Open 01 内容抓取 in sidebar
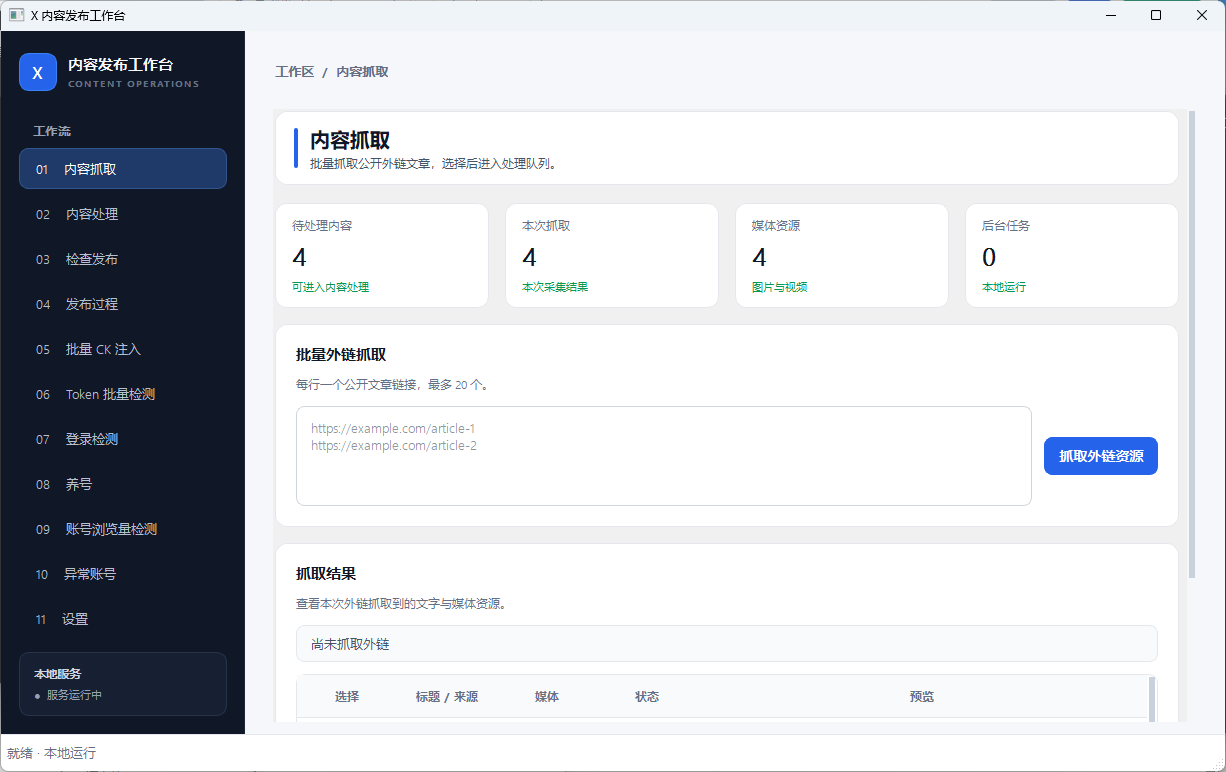The width and height of the screenshot is (1226, 772). [123, 169]
